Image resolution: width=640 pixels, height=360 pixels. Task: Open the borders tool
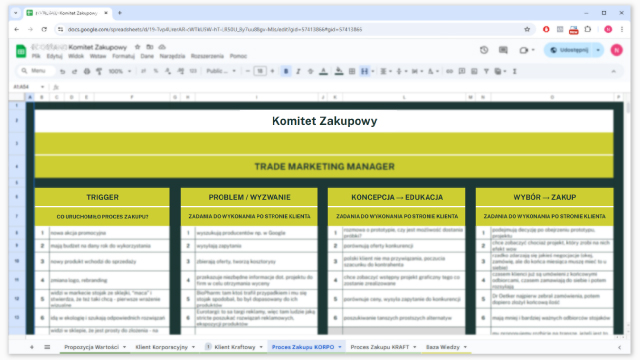tap(352, 71)
